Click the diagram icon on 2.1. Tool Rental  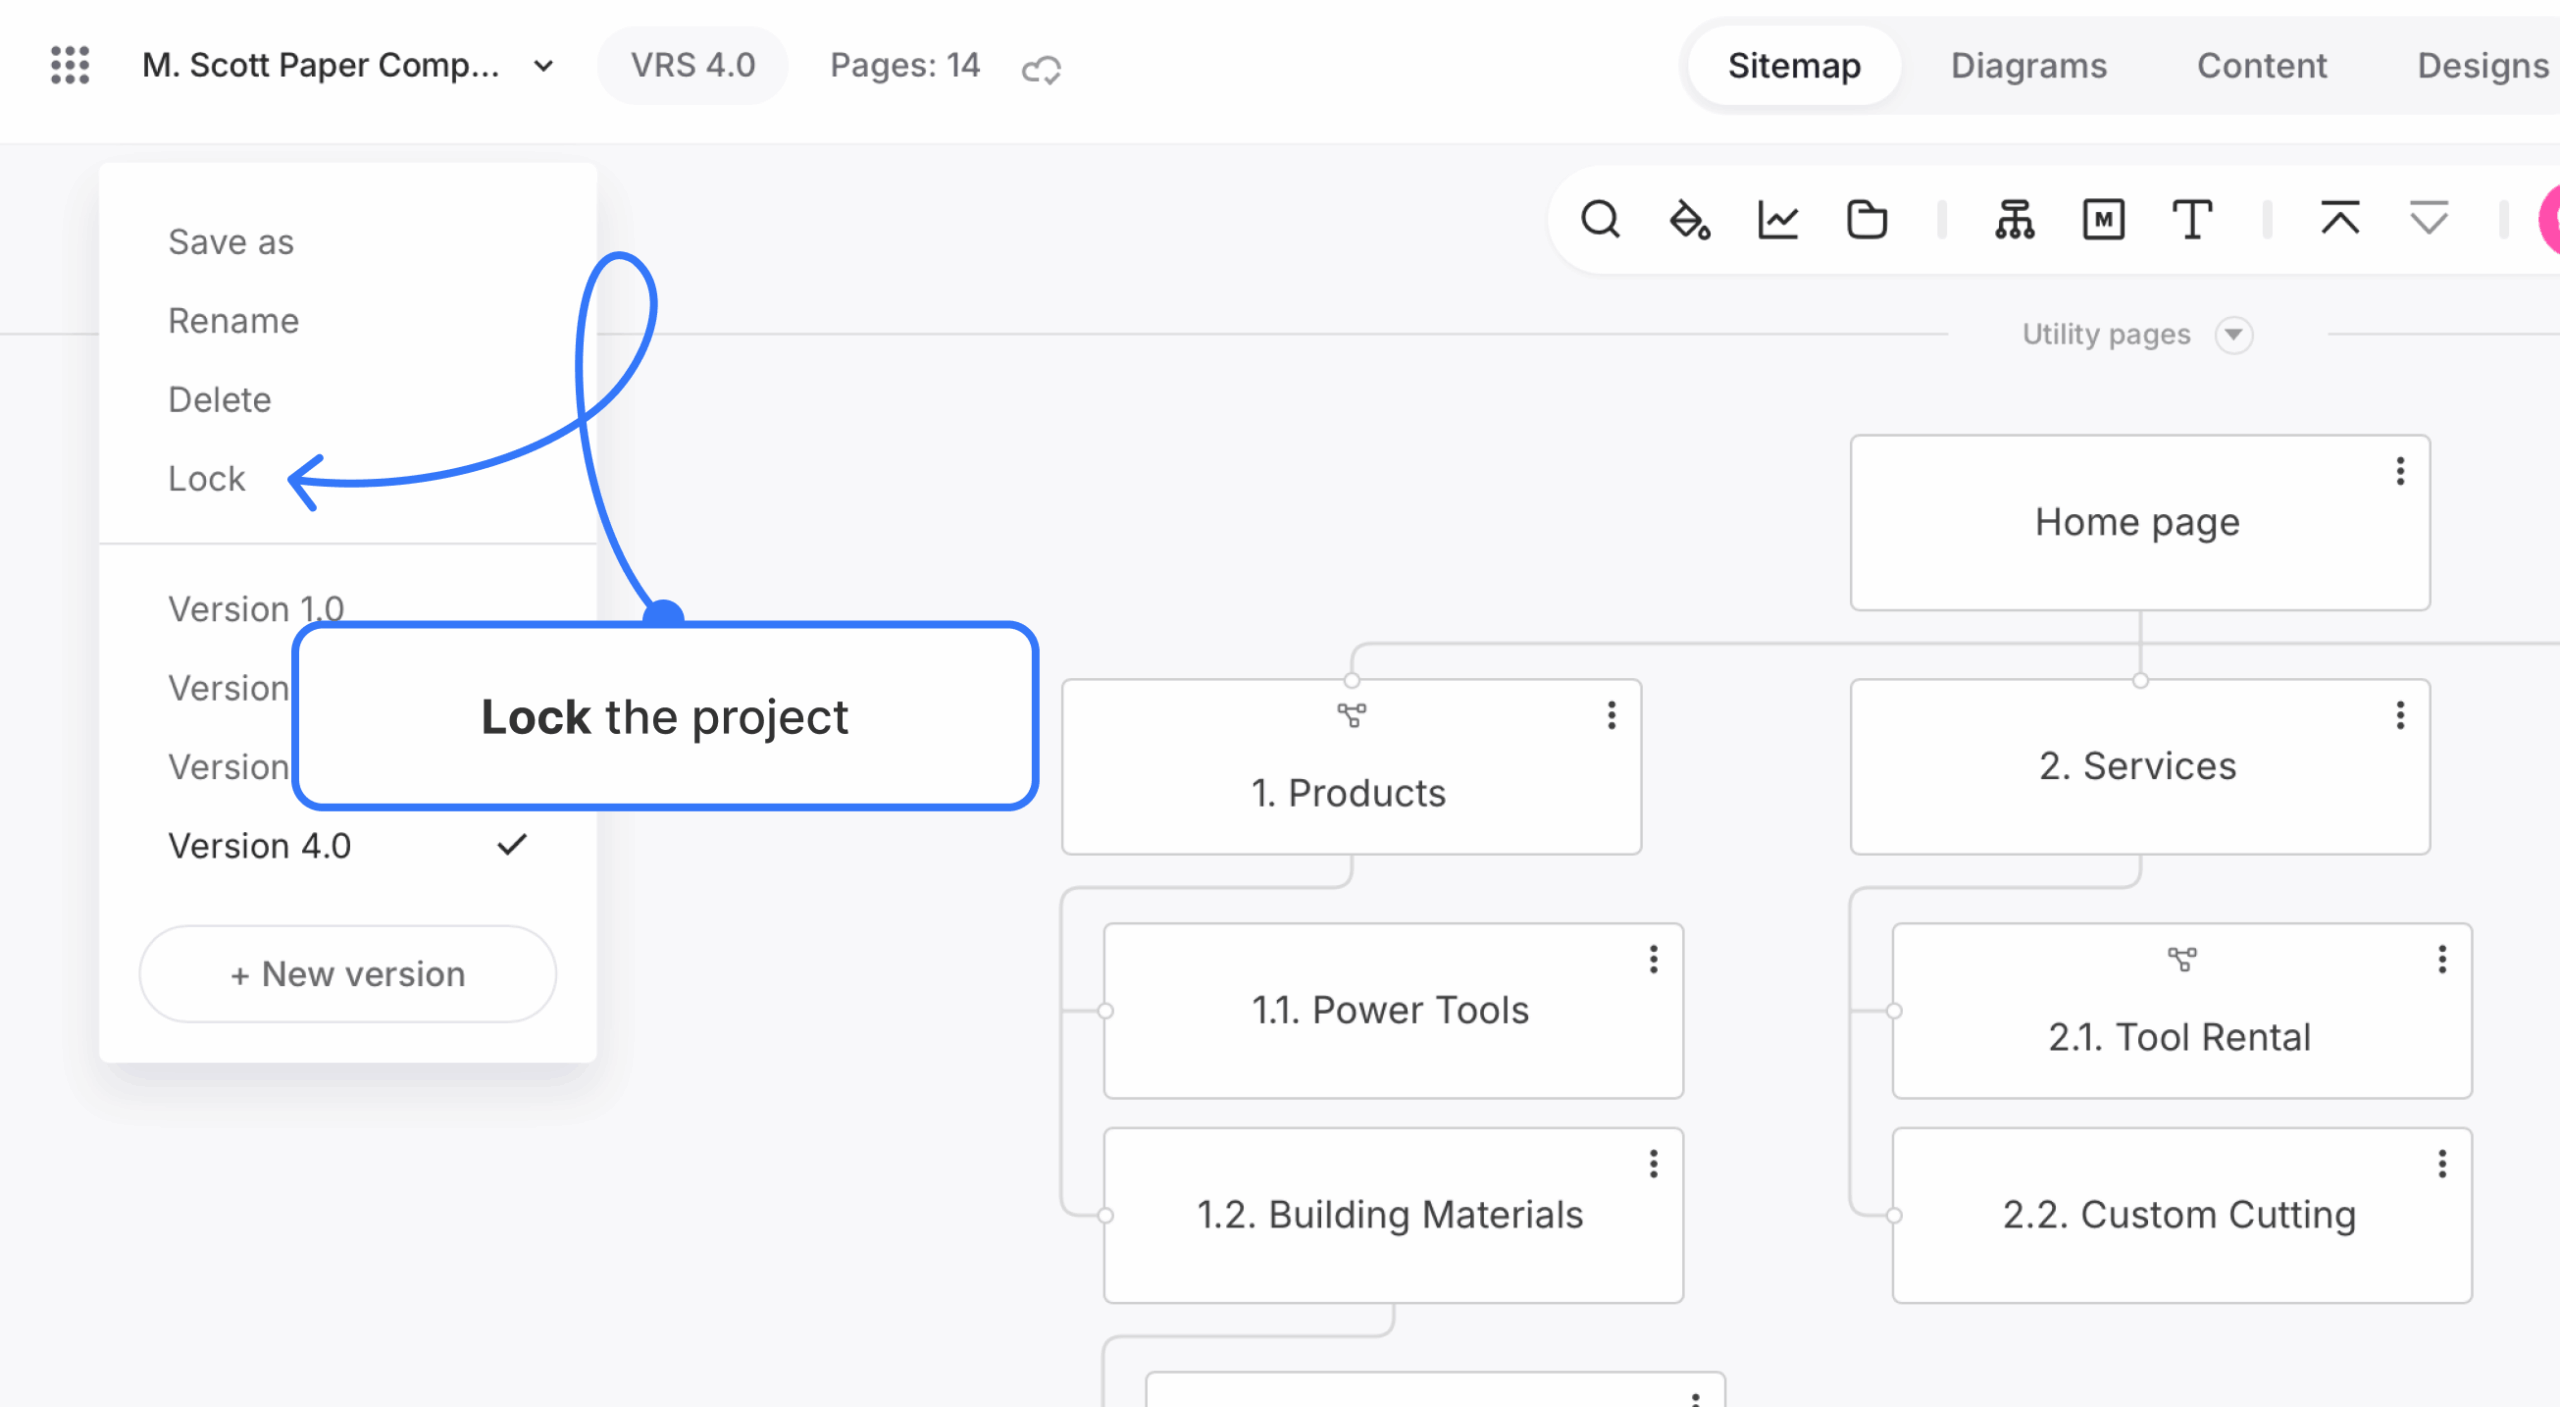point(2182,960)
